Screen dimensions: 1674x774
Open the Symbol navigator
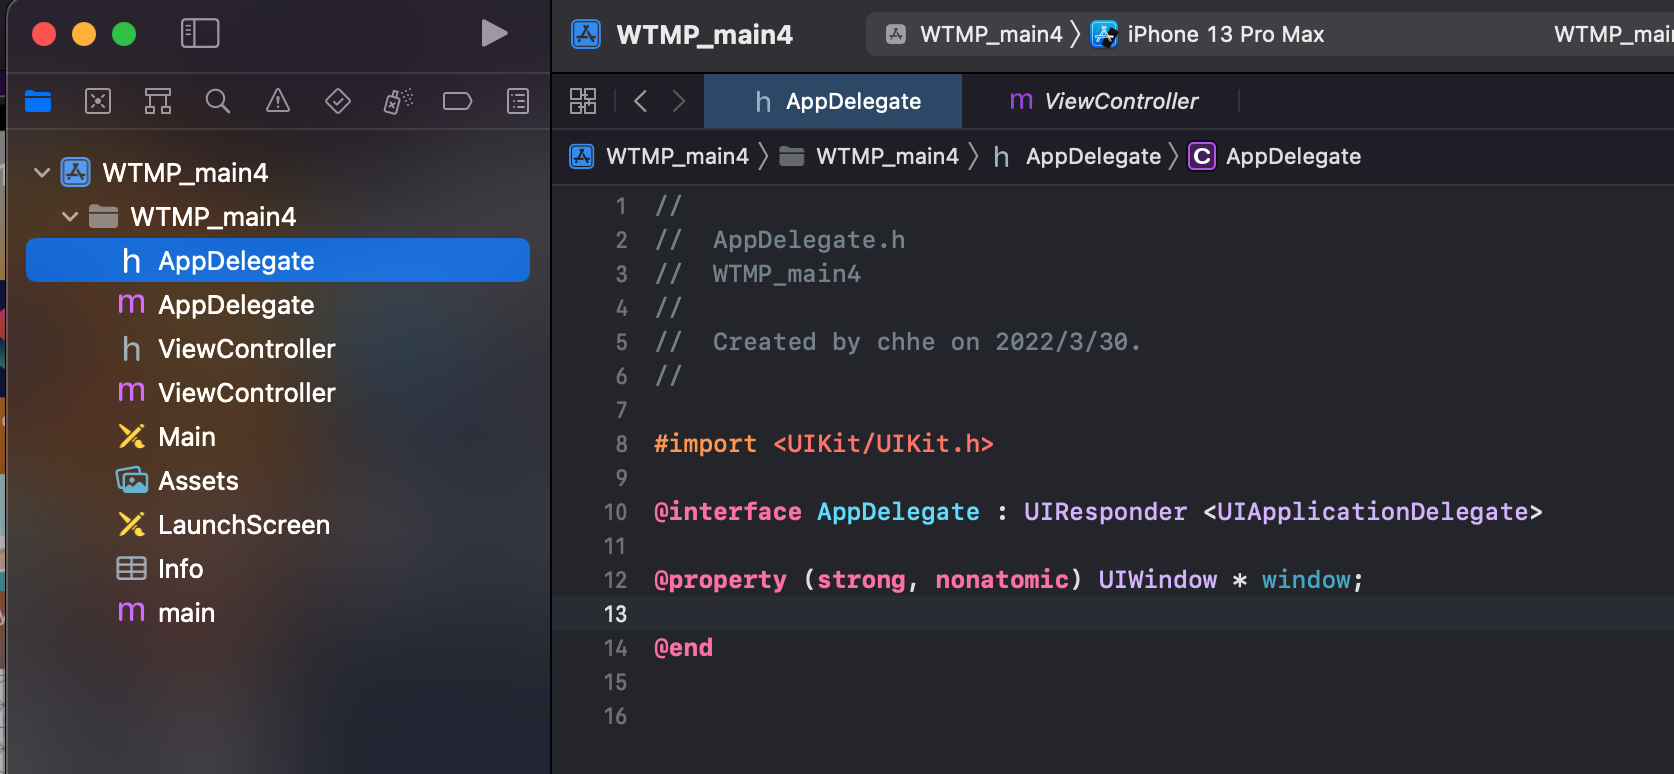[x=158, y=101]
